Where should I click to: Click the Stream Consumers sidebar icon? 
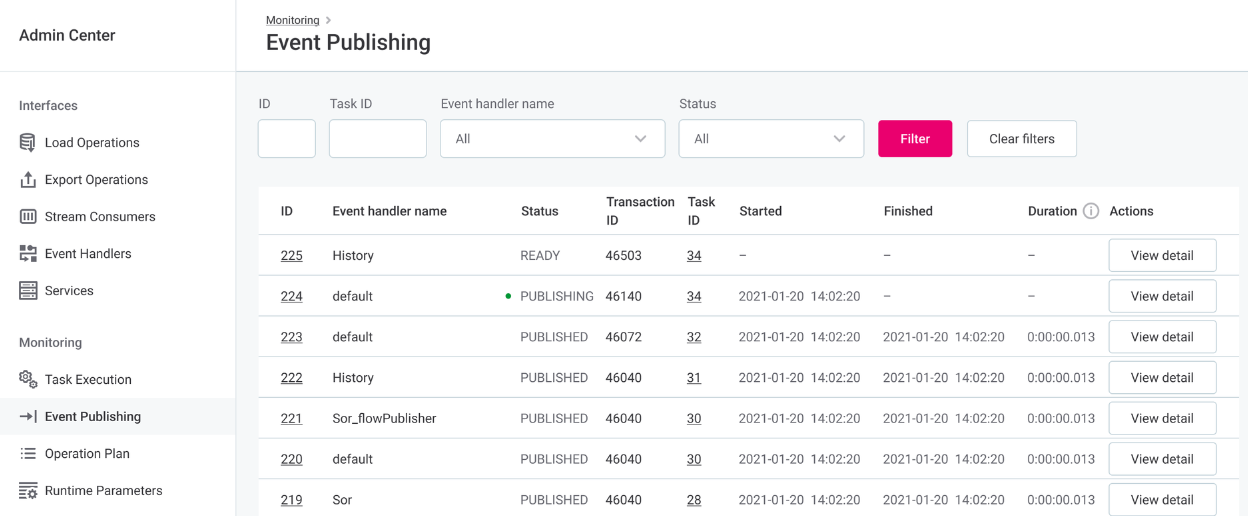[x=28, y=217]
